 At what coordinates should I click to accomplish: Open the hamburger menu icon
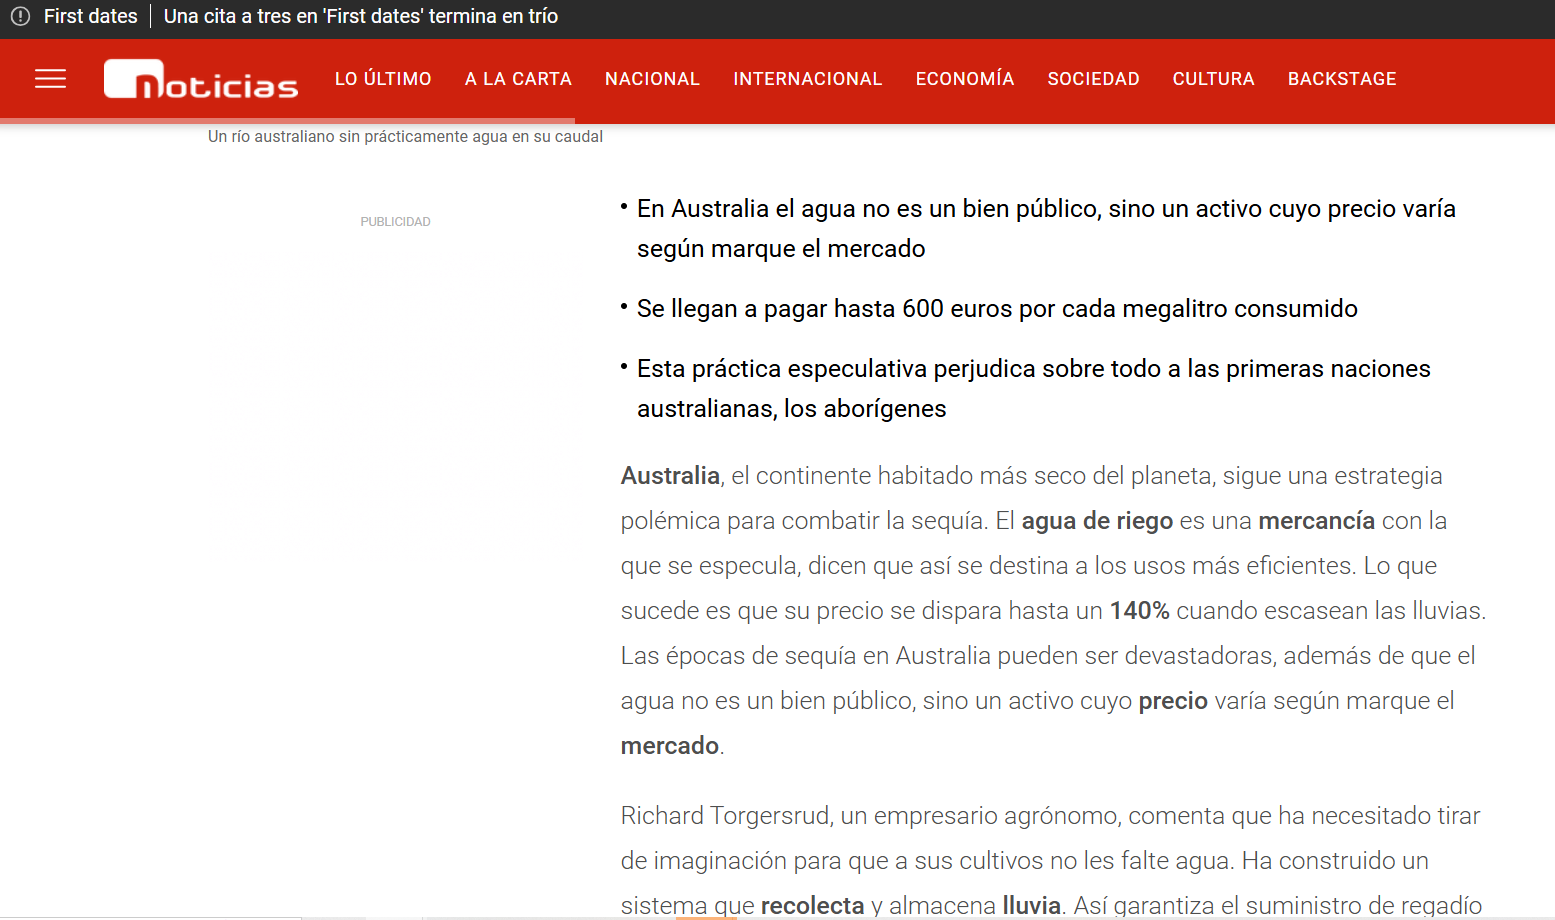coord(50,79)
